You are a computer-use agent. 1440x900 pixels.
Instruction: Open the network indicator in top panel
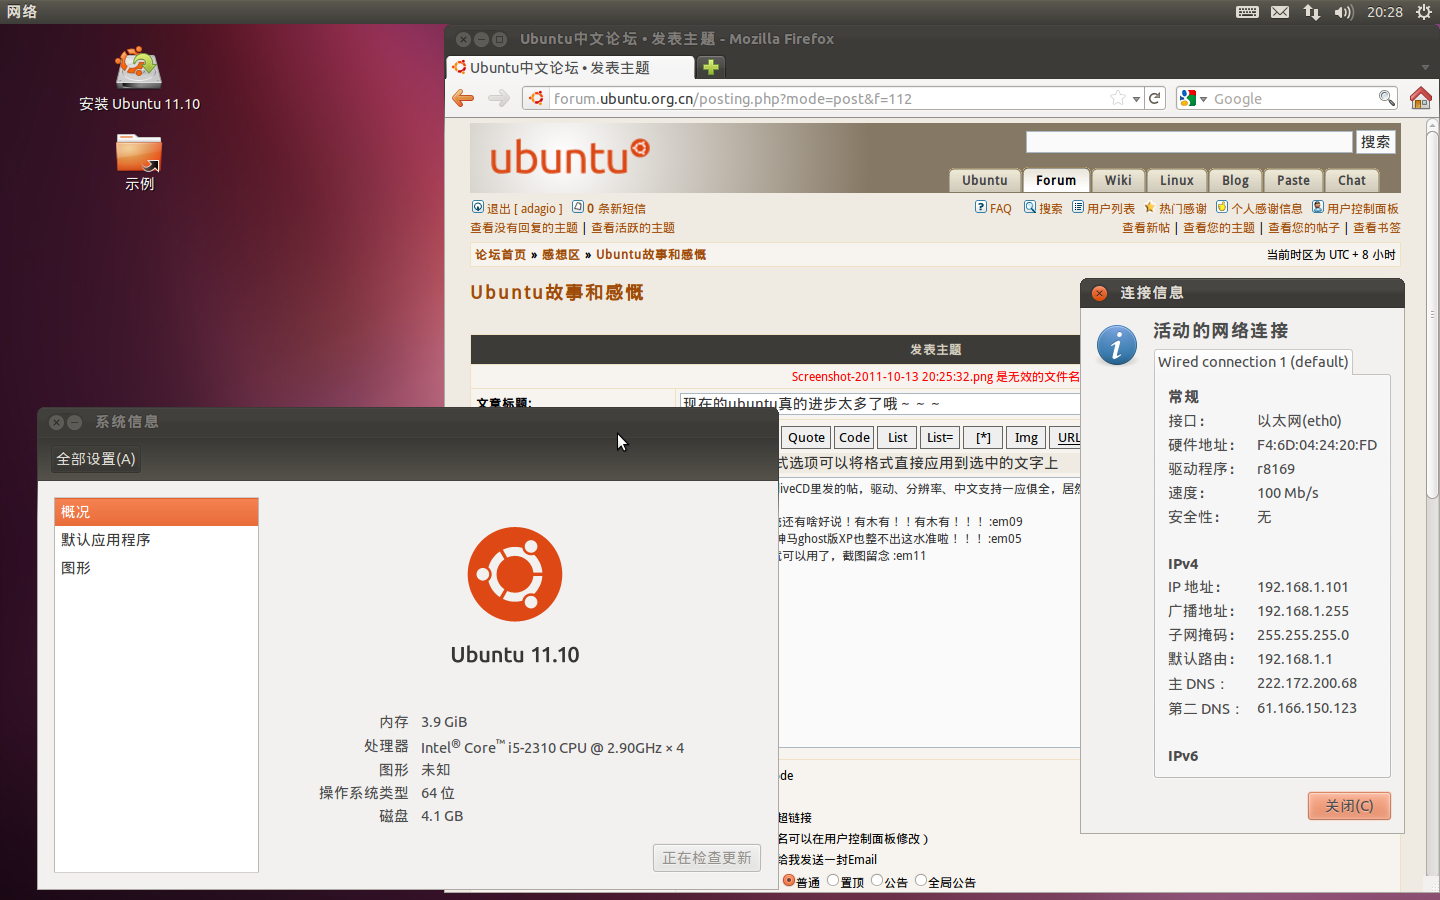tap(1312, 12)
